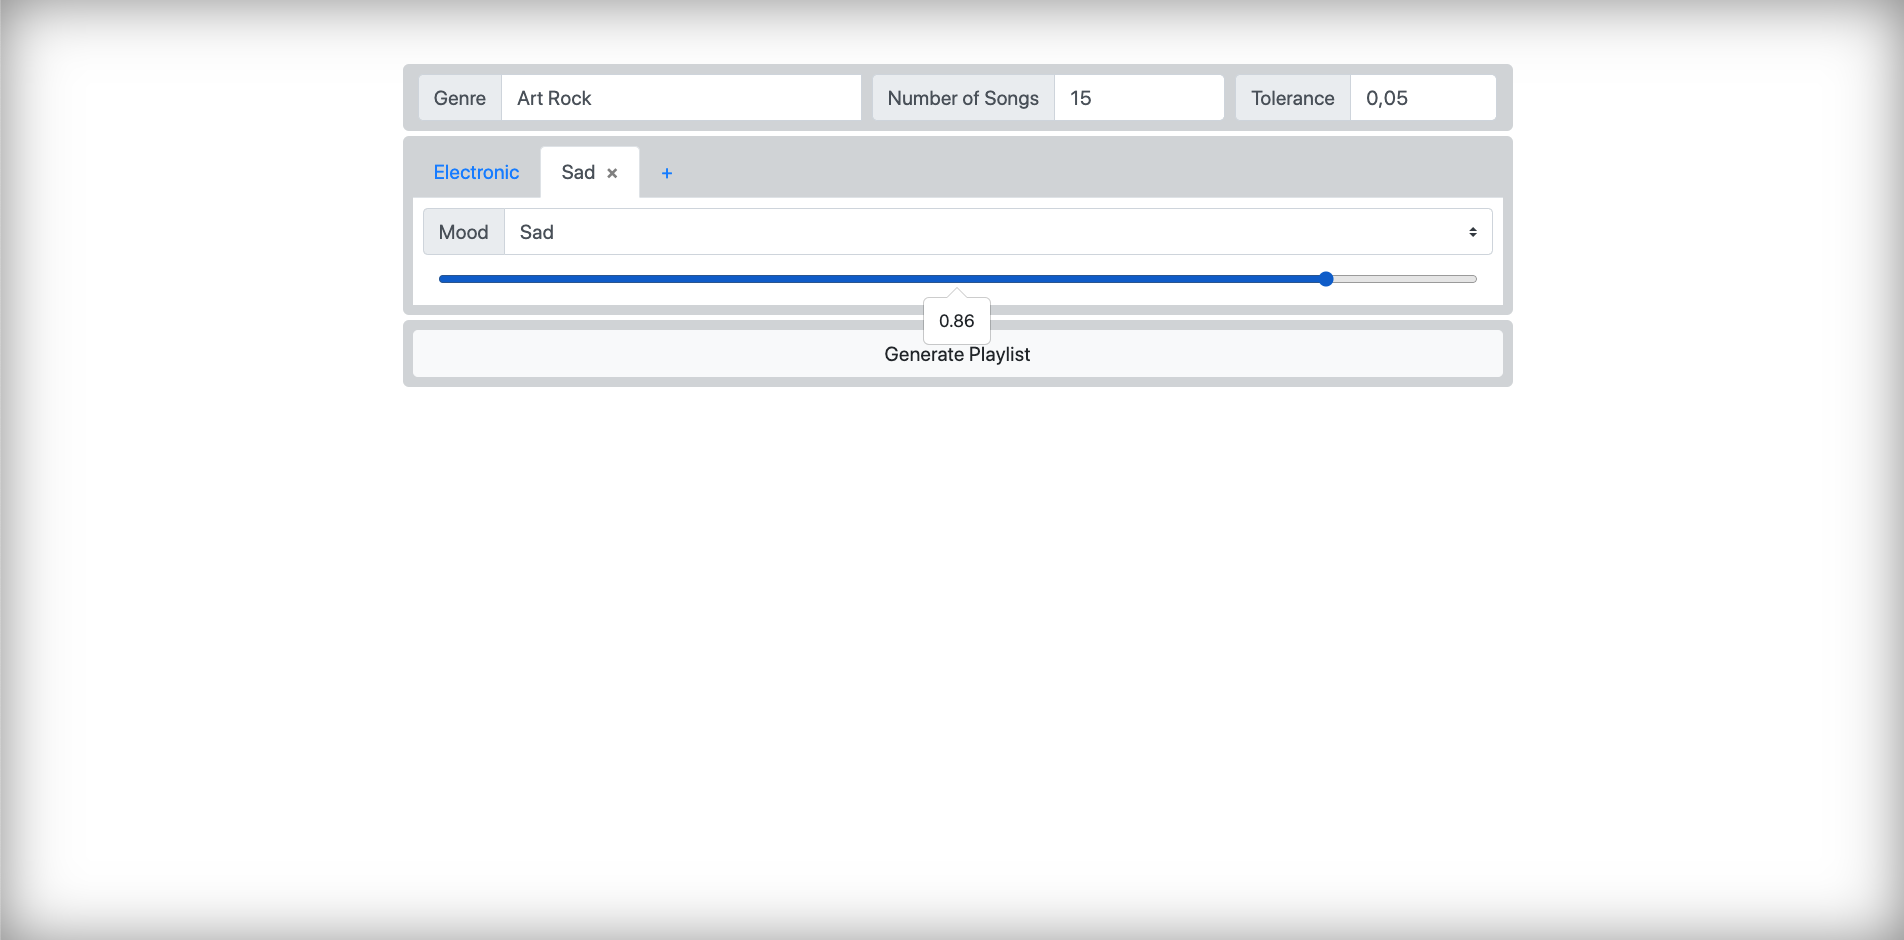Screen dimensions: 1904x940
Task: Focus the Number of Songs field
Action: [x=1138, y=98]
